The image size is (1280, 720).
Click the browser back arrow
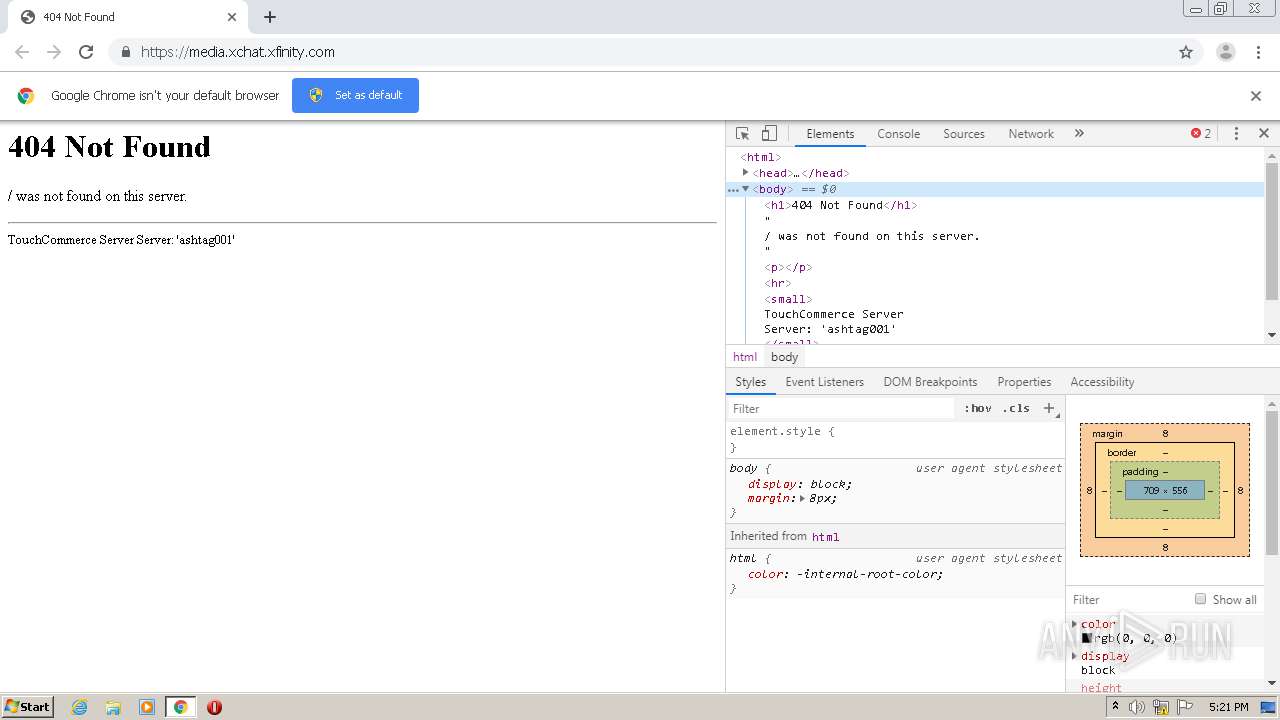pos(22,52)
